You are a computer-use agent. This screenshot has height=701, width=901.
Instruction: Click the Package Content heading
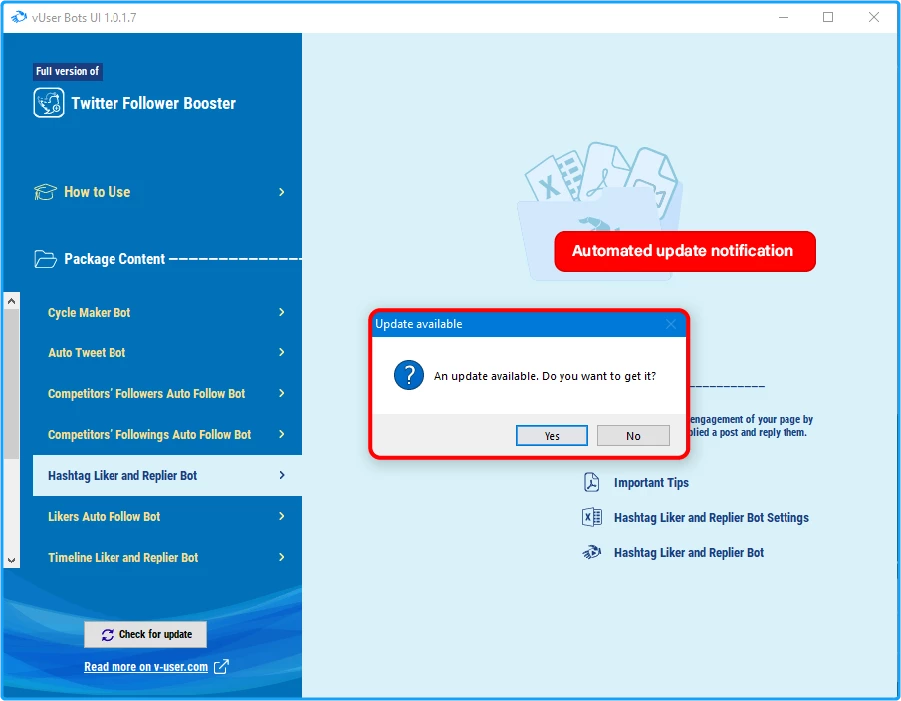pyautogui.click(x=114, y=259)
